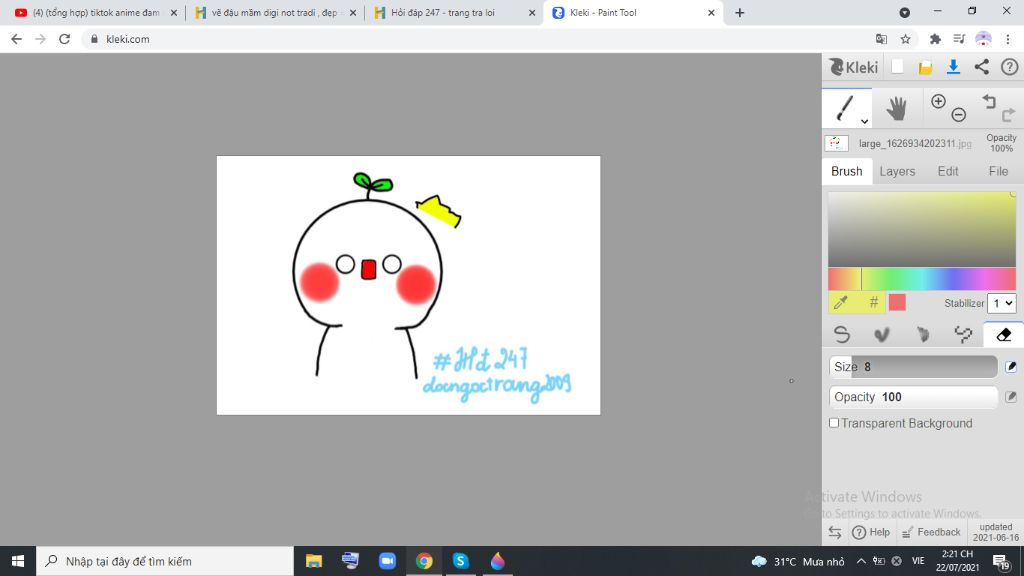Show hidden system tray icons

861,561
